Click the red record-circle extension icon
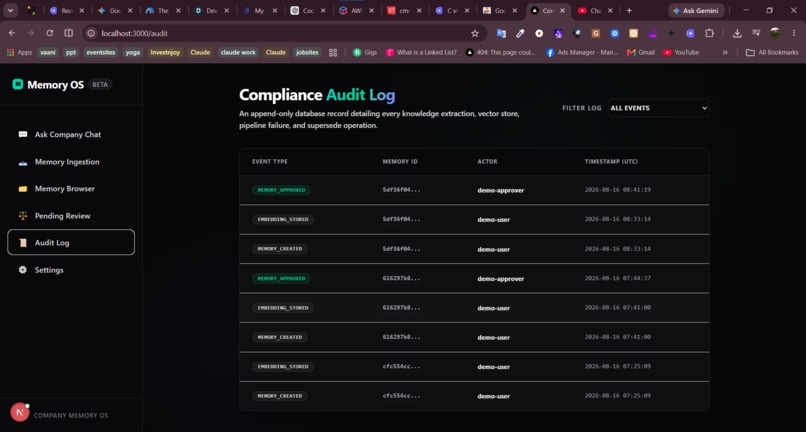The width and height of the screenshot is (806, 432). pyautogui.click(x=539, y=33)
